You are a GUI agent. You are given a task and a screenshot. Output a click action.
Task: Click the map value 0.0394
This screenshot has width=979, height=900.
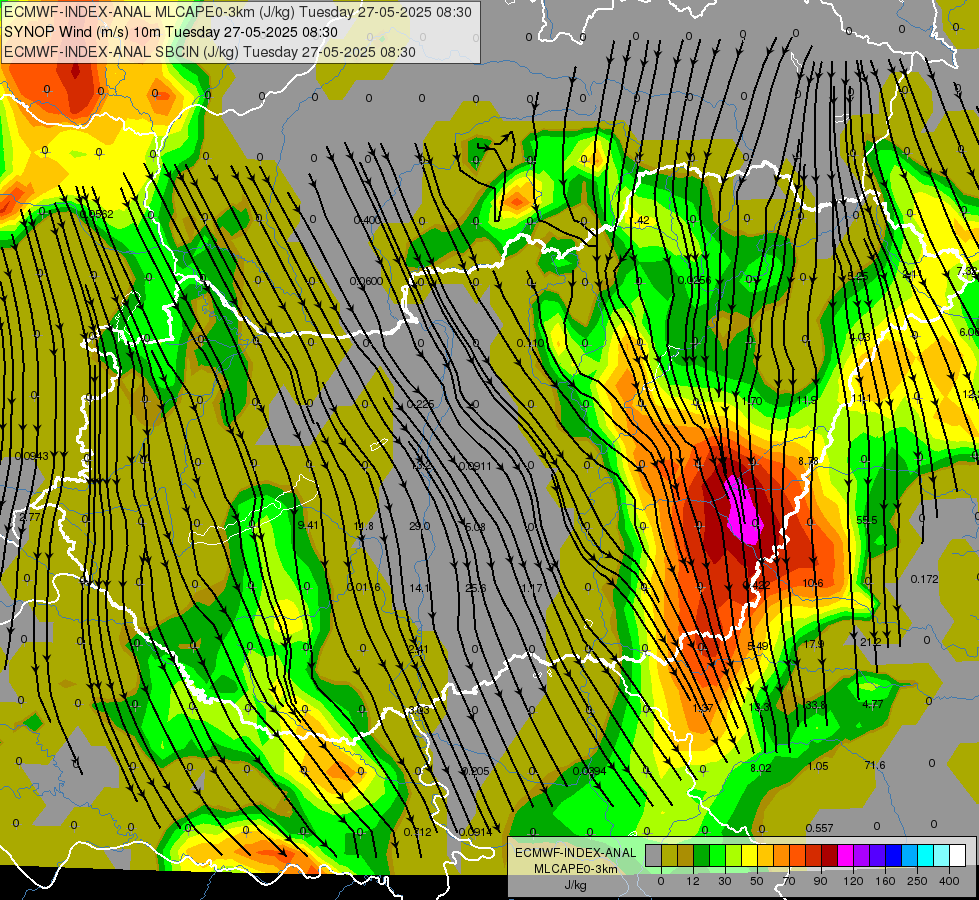[x=589, y=771]
